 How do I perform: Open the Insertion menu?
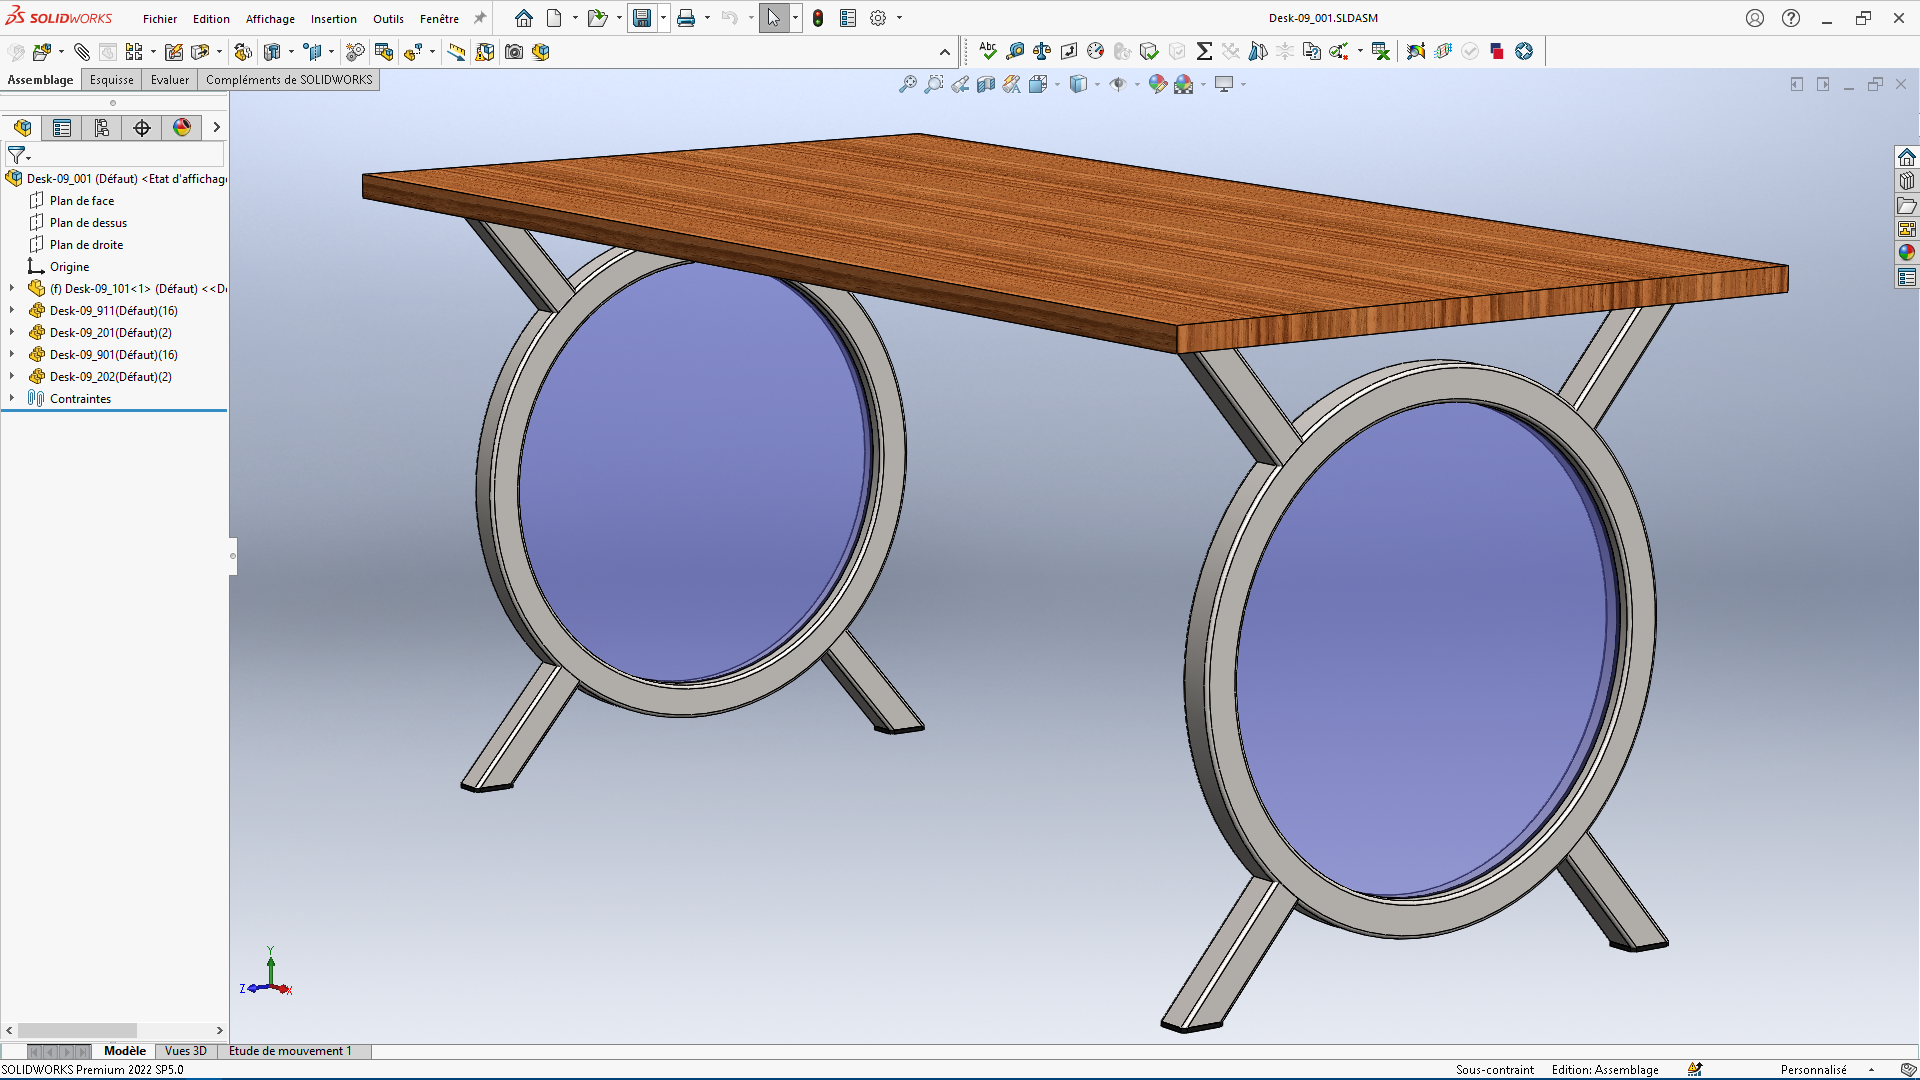click(x=333, y=18)
